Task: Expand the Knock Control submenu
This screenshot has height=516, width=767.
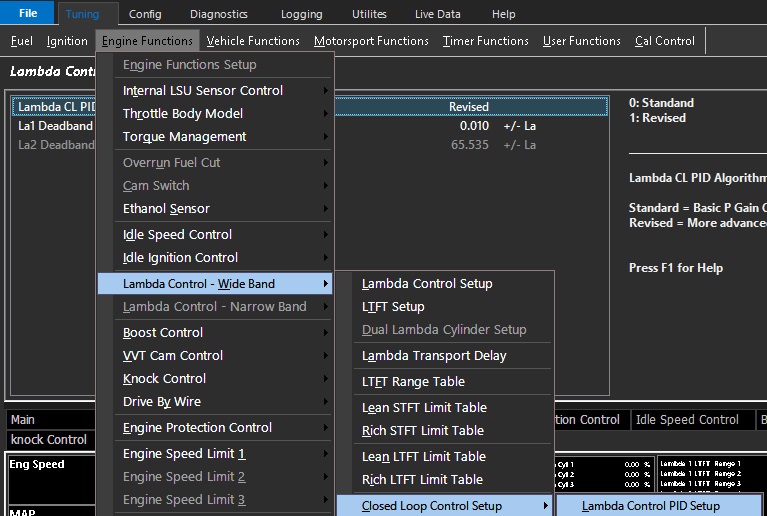Action: 164,378
